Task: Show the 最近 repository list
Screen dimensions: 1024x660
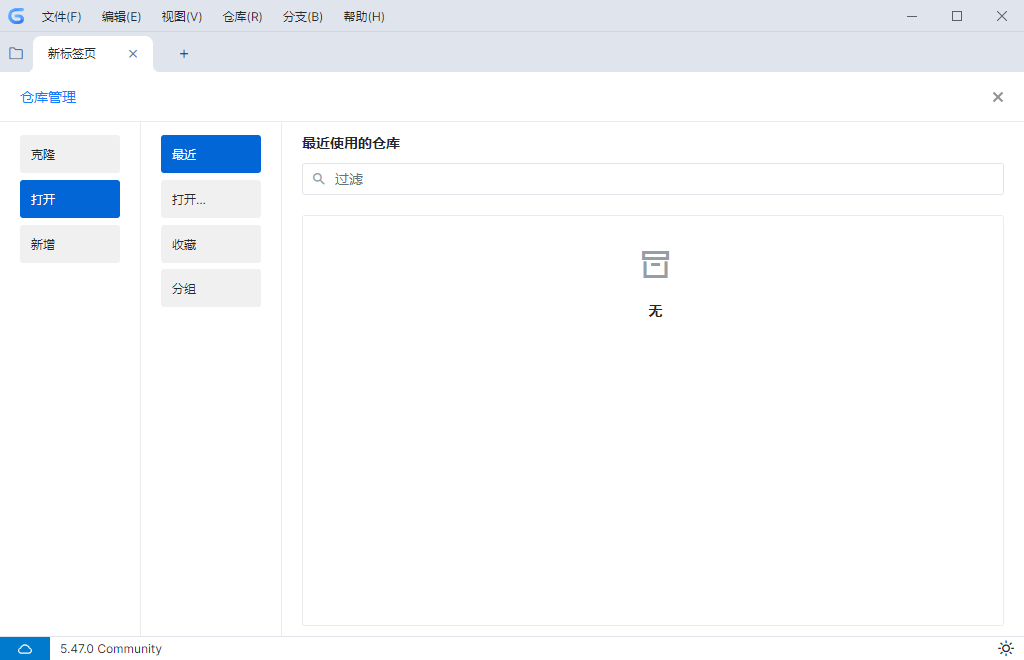Action: point(211,154)
